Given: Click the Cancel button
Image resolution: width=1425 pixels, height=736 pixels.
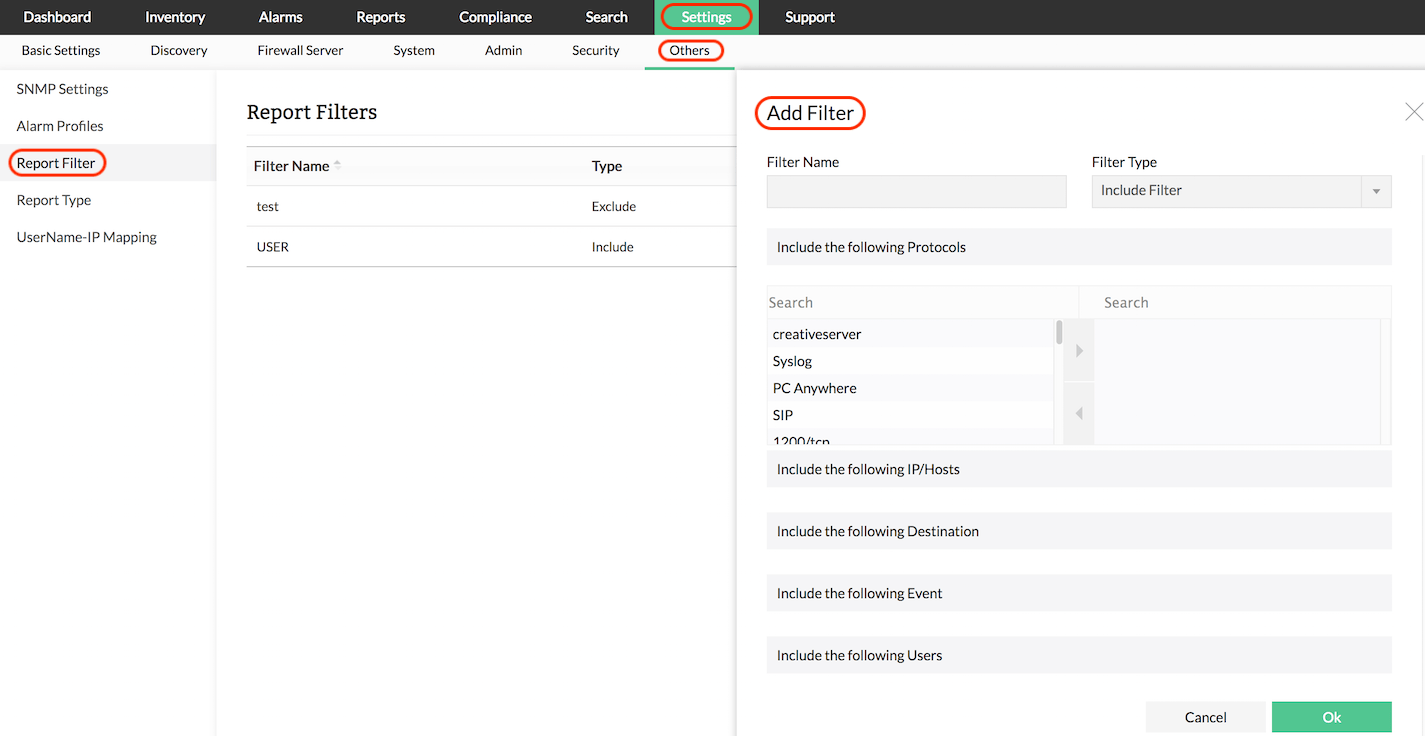Looking at the screenshot, I should pos(1205,717).
